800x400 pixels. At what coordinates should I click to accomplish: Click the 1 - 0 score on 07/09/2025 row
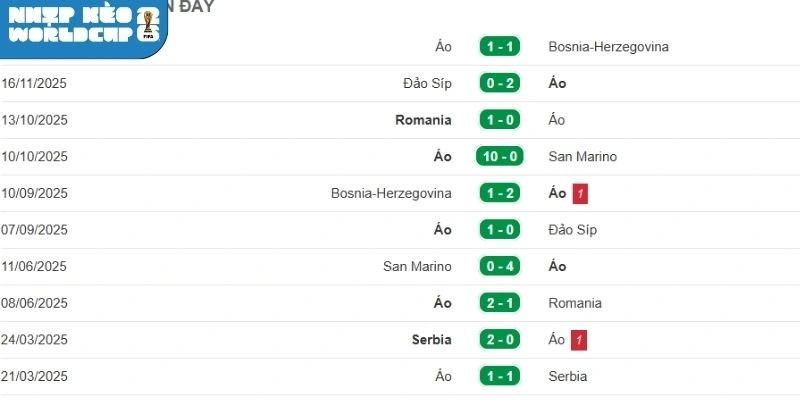tap(500, 230)
